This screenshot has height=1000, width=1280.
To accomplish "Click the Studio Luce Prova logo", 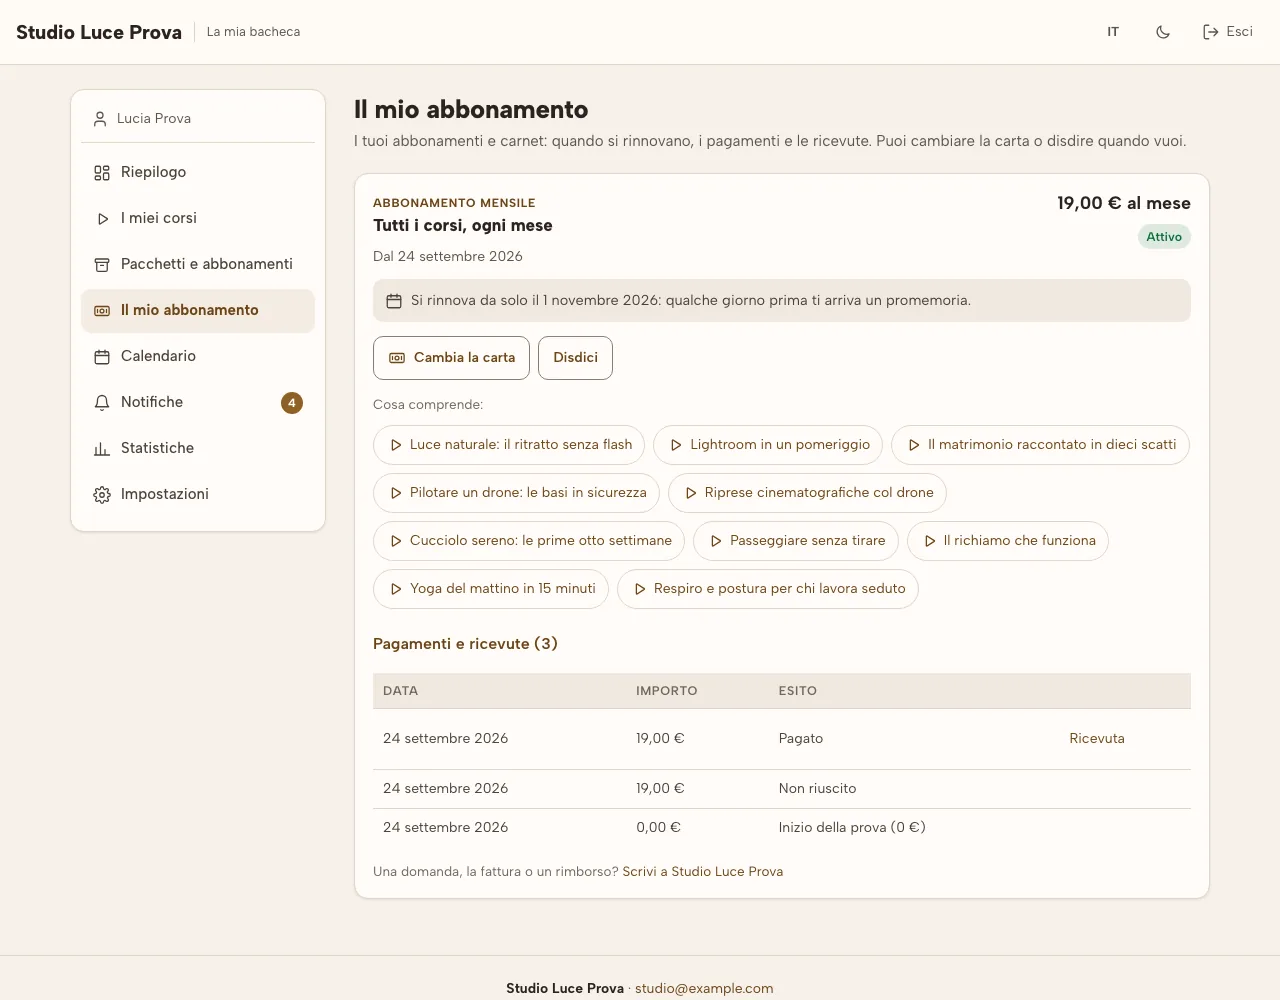I will click(x=99, y=32).
